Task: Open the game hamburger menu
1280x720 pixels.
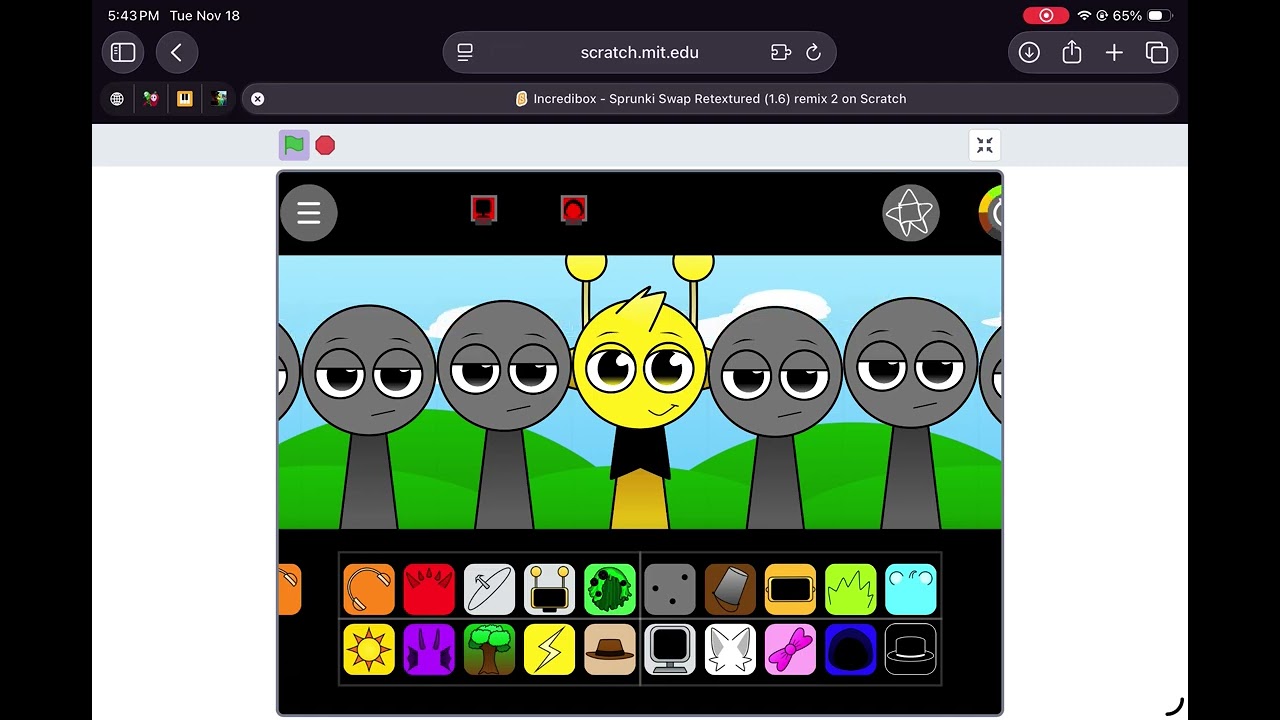Action: [x=309, y=213]
